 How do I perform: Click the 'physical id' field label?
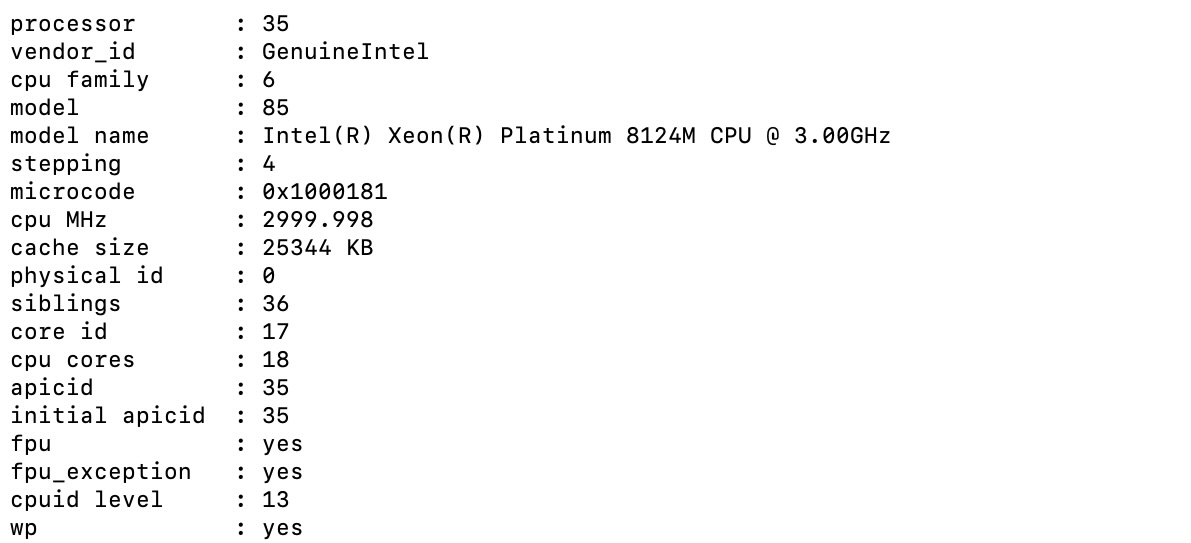(x=87, y=275)
